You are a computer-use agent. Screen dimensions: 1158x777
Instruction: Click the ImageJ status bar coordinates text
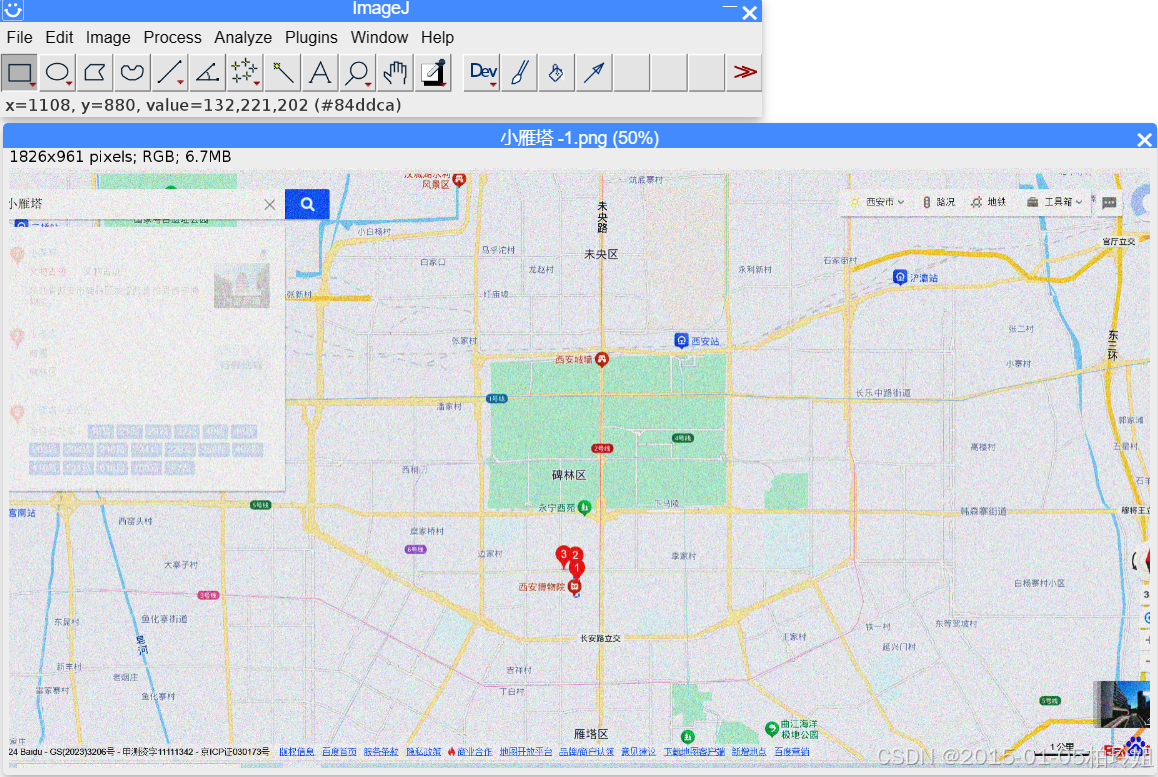click(203, 105)
